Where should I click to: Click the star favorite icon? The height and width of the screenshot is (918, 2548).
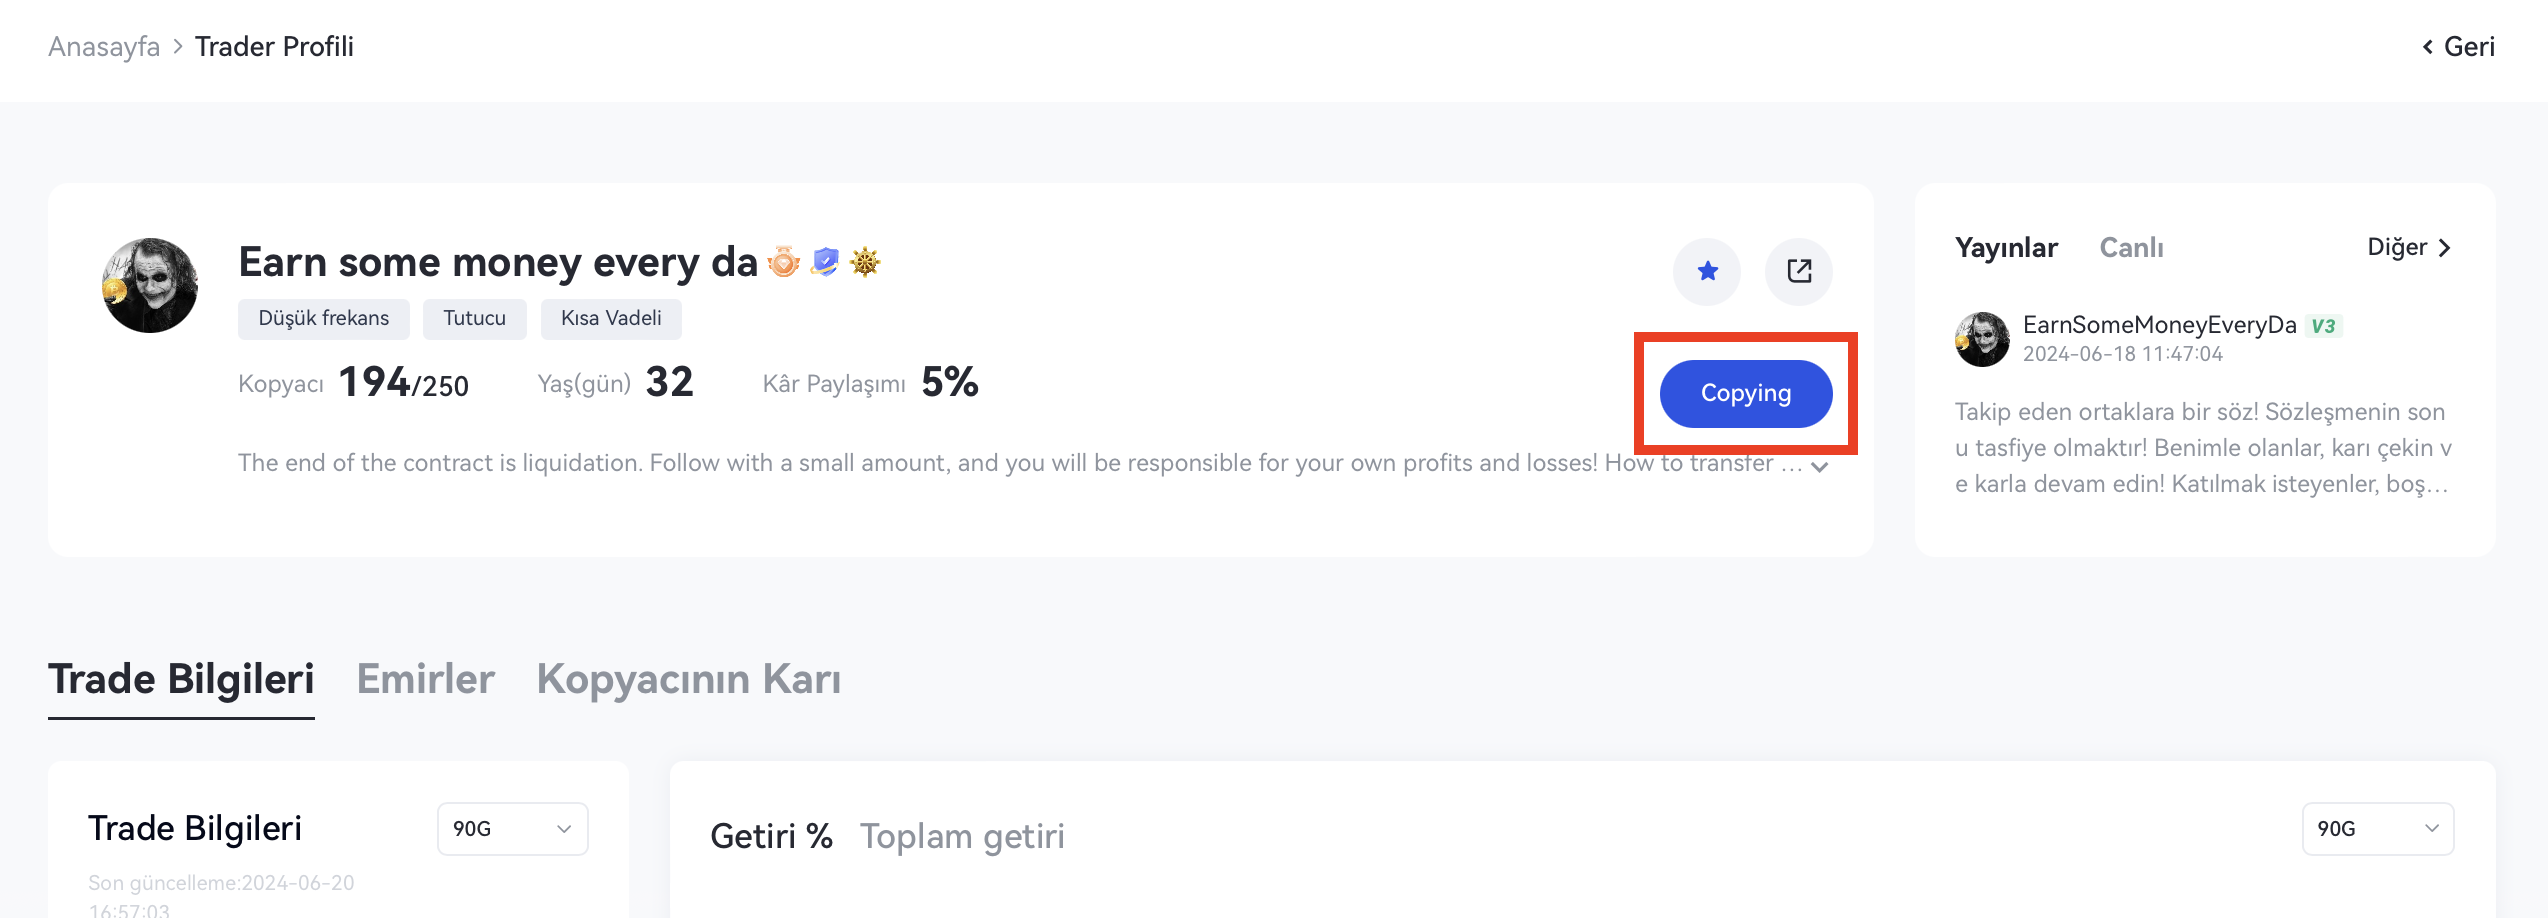pos(1707,271)
